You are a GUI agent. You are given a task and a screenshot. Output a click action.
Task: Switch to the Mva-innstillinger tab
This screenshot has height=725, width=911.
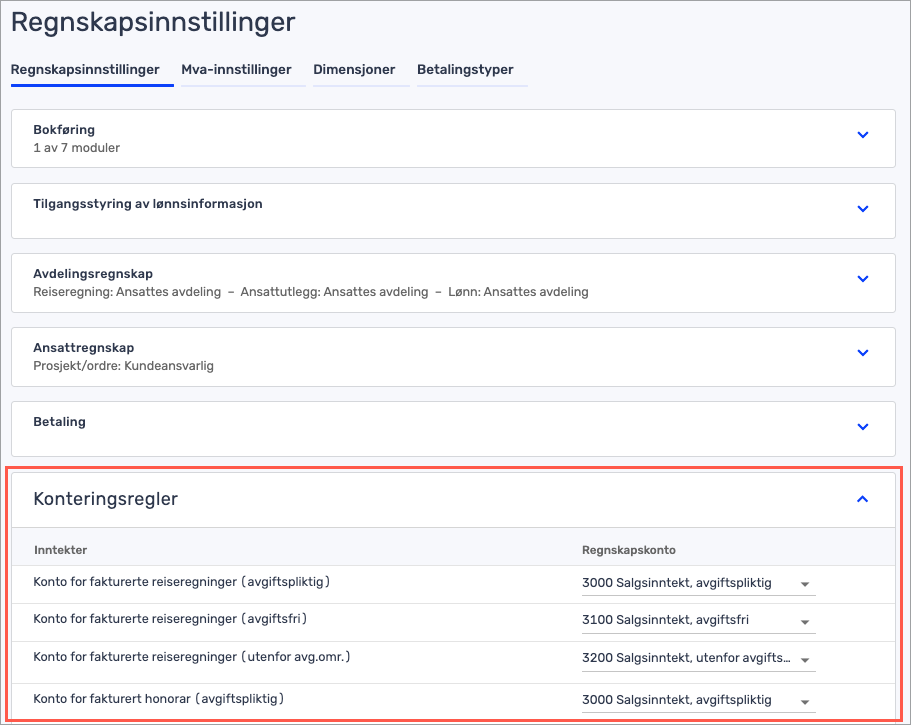point(236,70)
